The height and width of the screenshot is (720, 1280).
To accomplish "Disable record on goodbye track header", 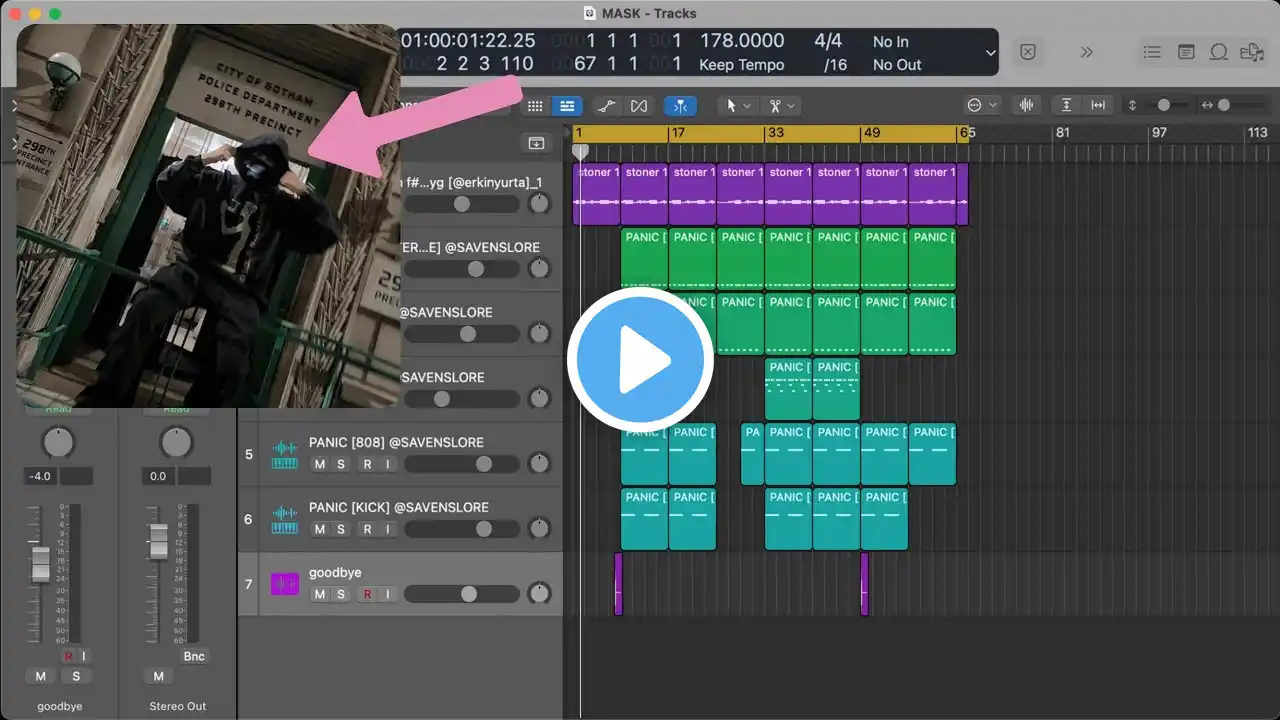I will [x=367, y=594].
